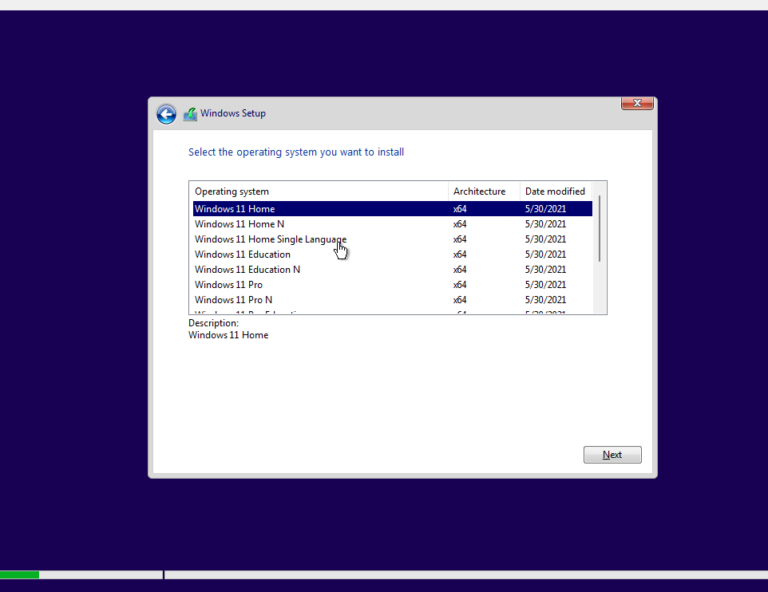
Task: Select the Windows 11 Pro row
Action: coord(392,284)
